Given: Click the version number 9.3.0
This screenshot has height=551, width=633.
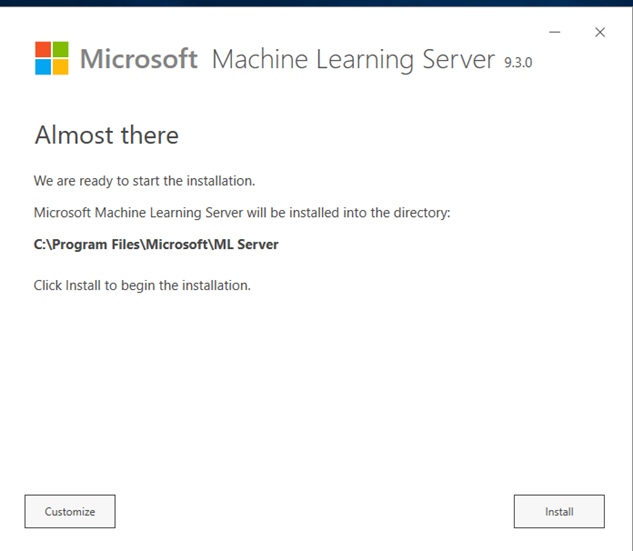Looking at the screenshot, I should click(518, 62).
